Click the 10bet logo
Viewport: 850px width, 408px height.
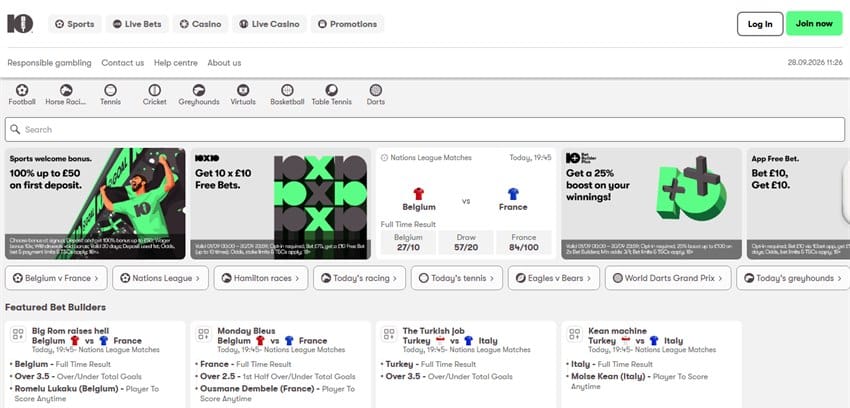click(x=20, y=24)
